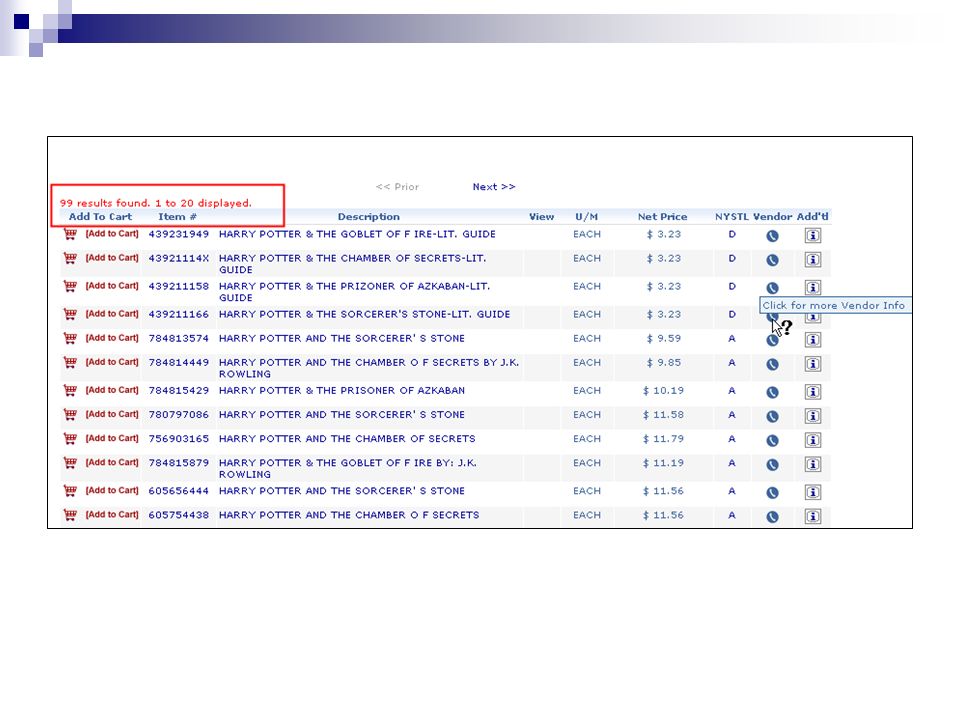Click the cart icon for item 605656444

coord(70,490)
